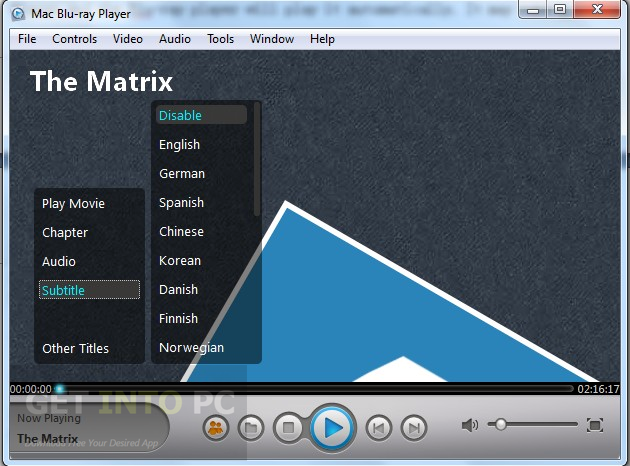Image resolution: width=630 pixels, height=466 pixels.
Task: Open the Window menu
Action: (x=272, y=39)
